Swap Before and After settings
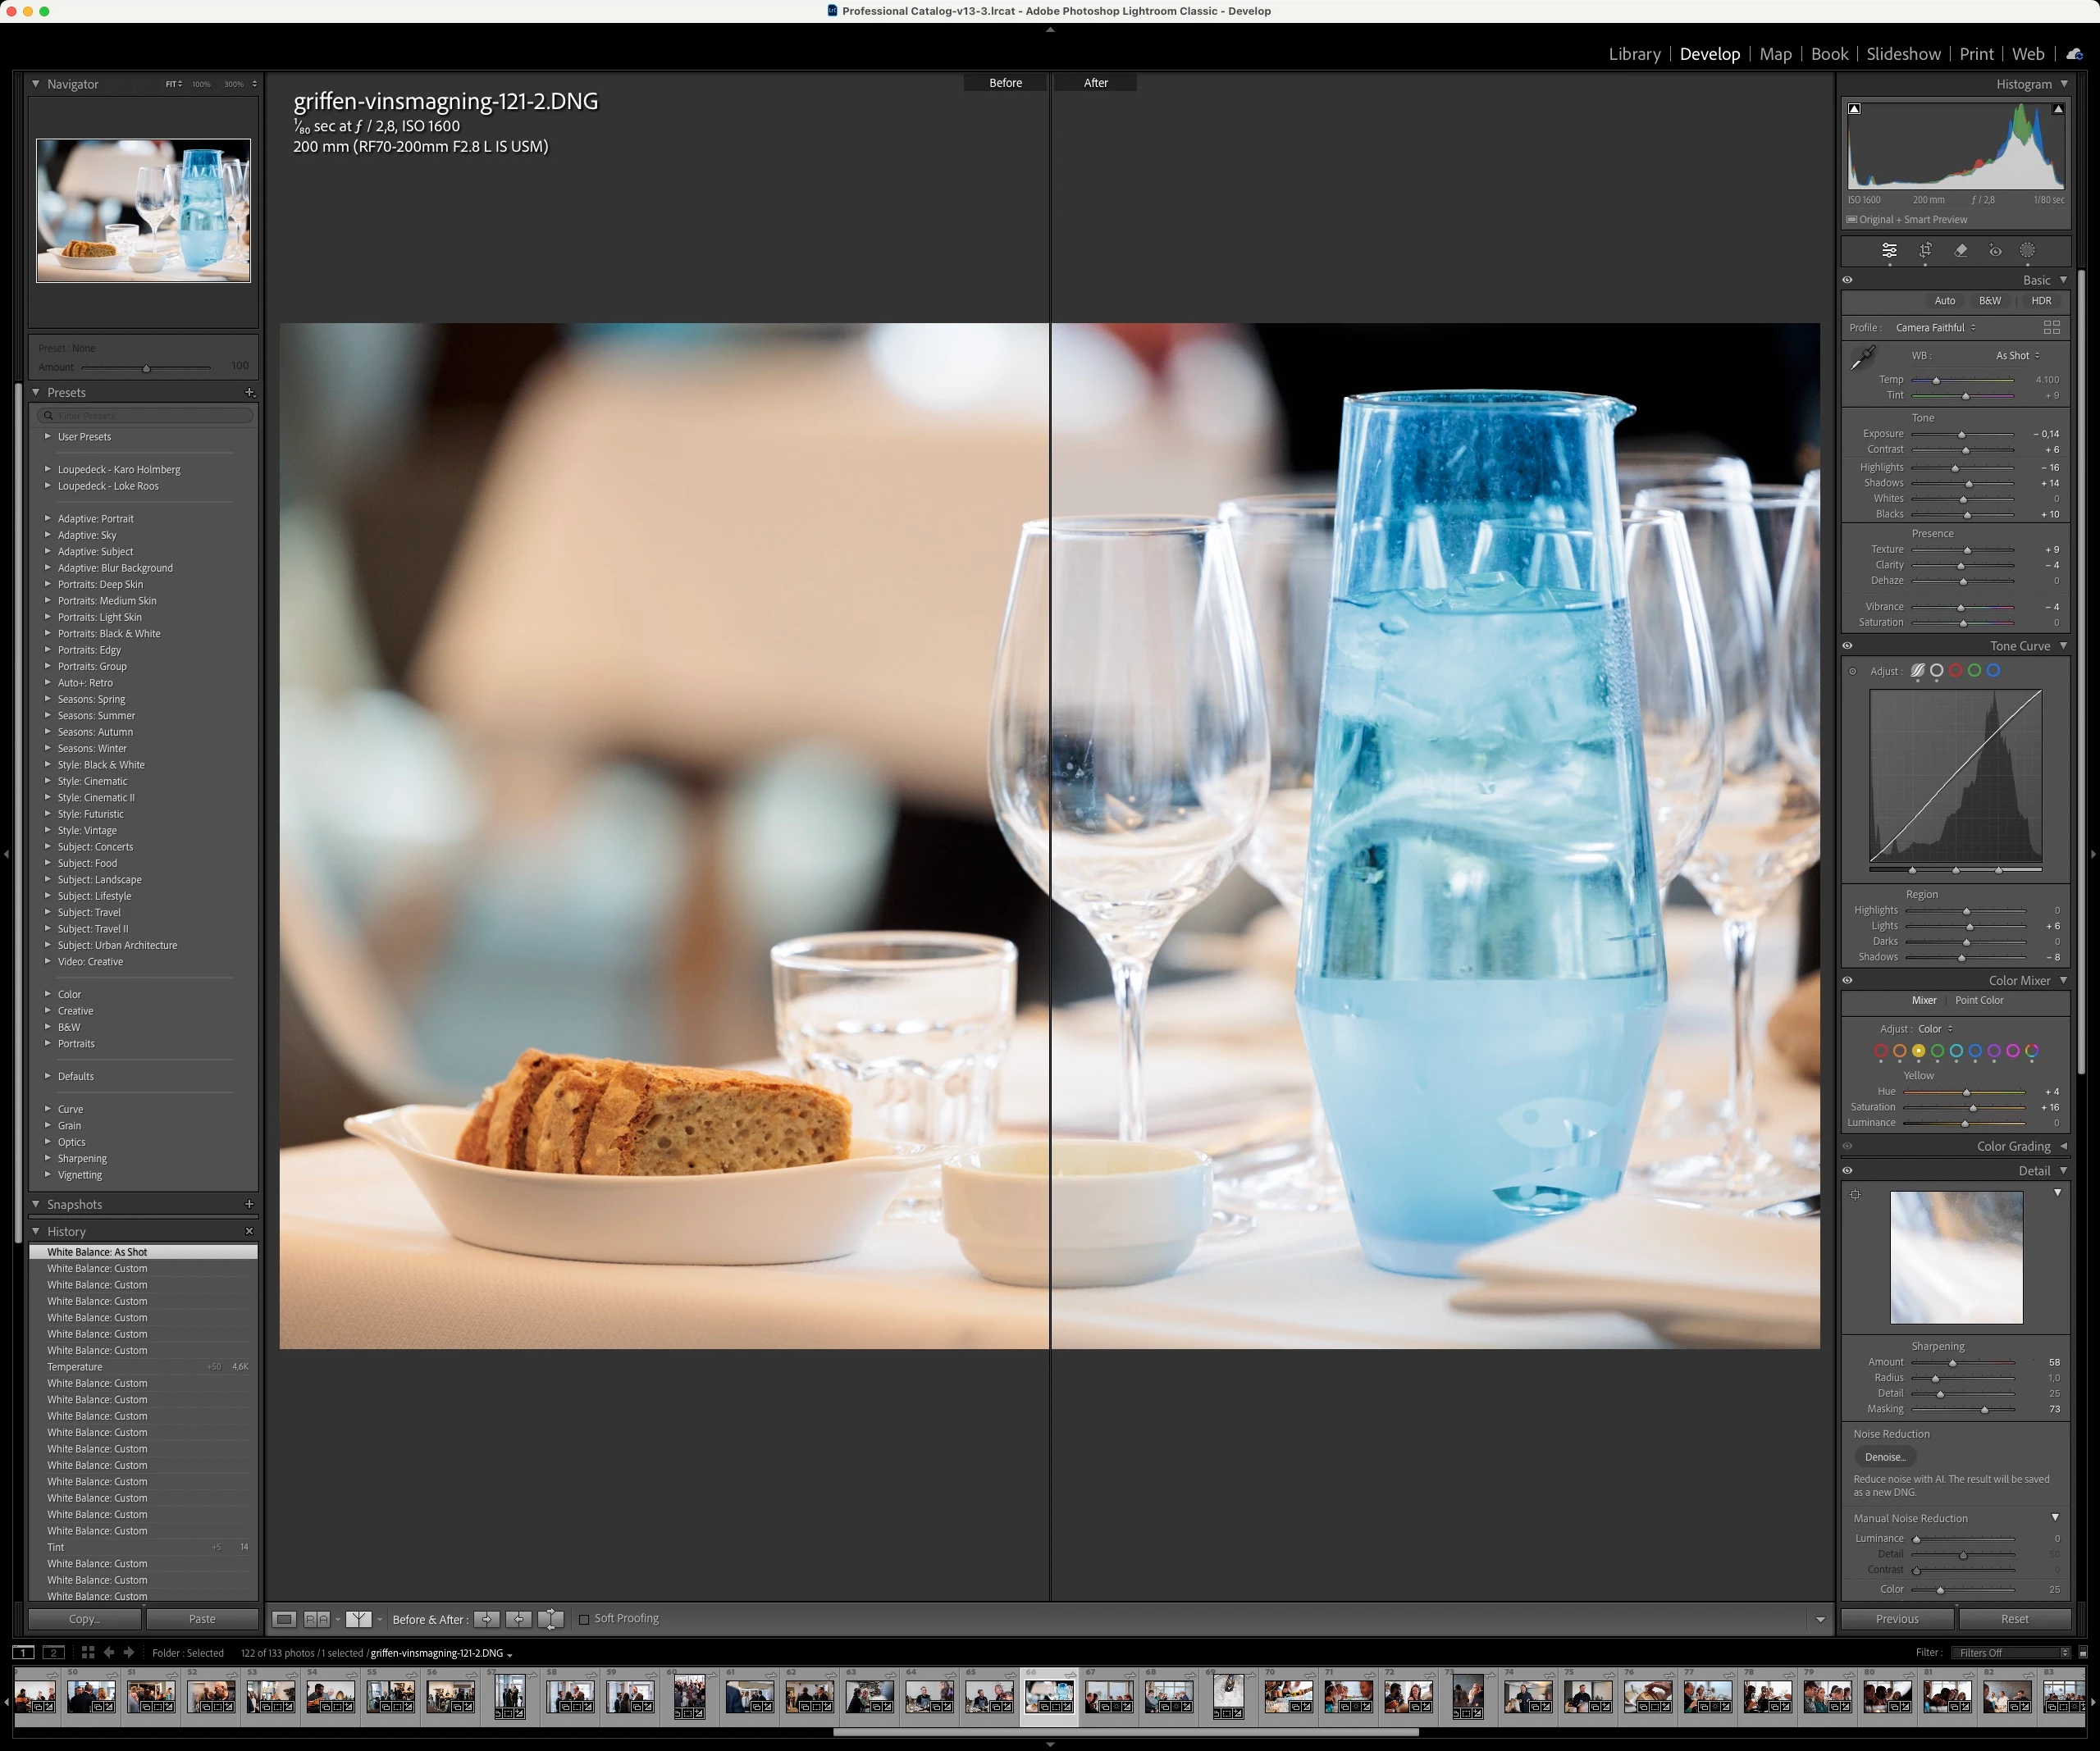 [550, 1619]
